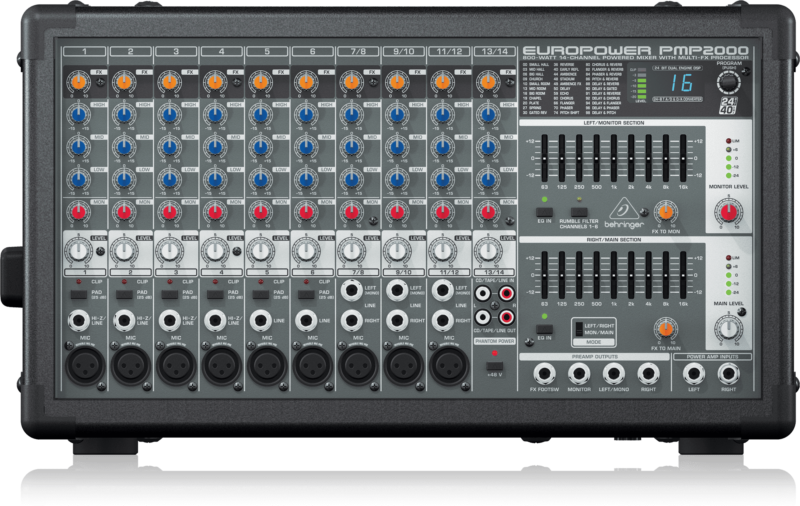The width and height of the screenshot is (800, 506).
Task: Click the LEFT/MONO preamp output jack
Action: (613, 374)
